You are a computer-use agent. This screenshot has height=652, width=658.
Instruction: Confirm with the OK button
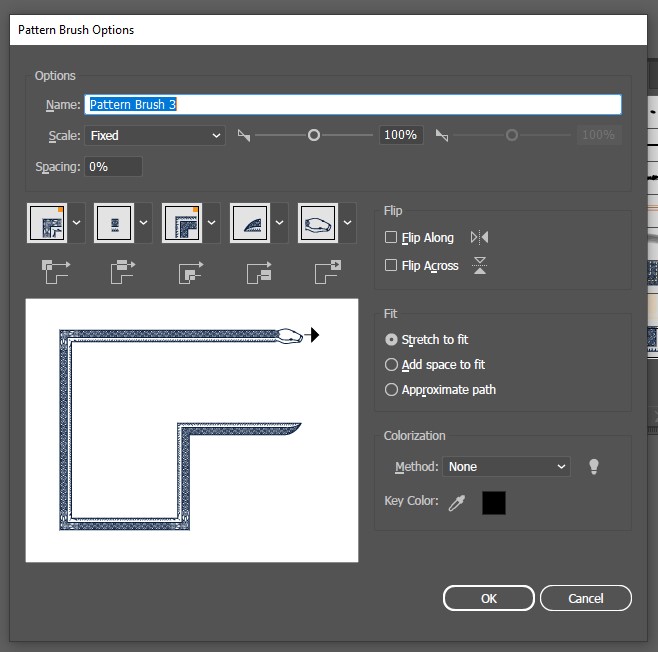pyautogui.click(x=488, y=598)
